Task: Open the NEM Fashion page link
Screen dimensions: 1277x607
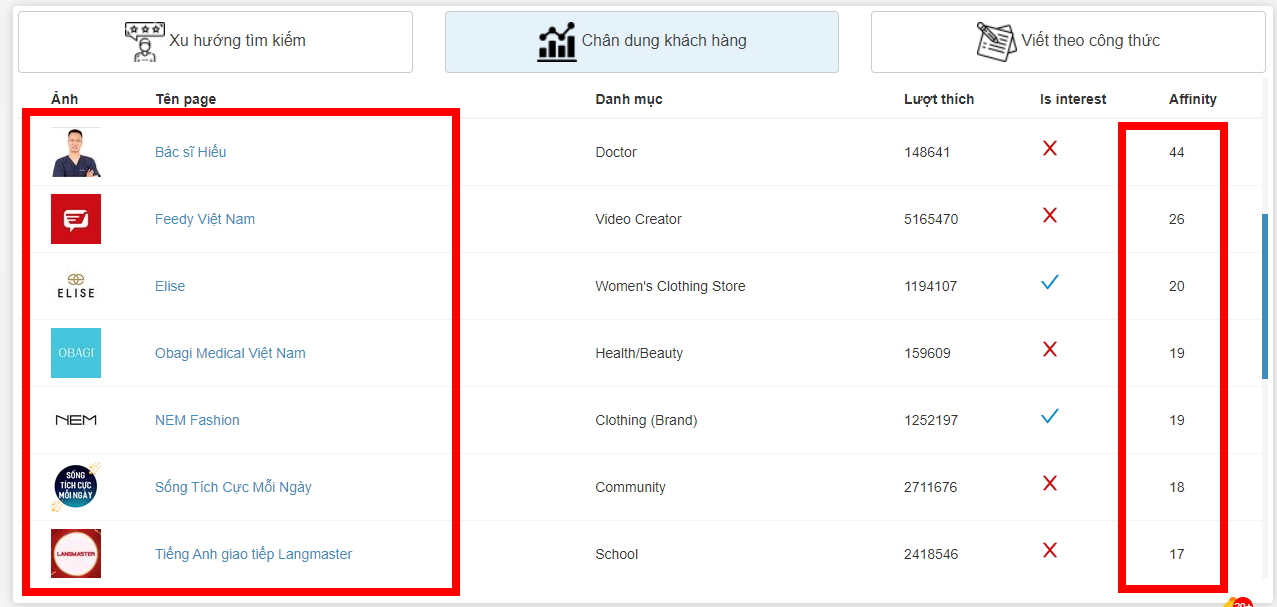Action: [197, 420]
